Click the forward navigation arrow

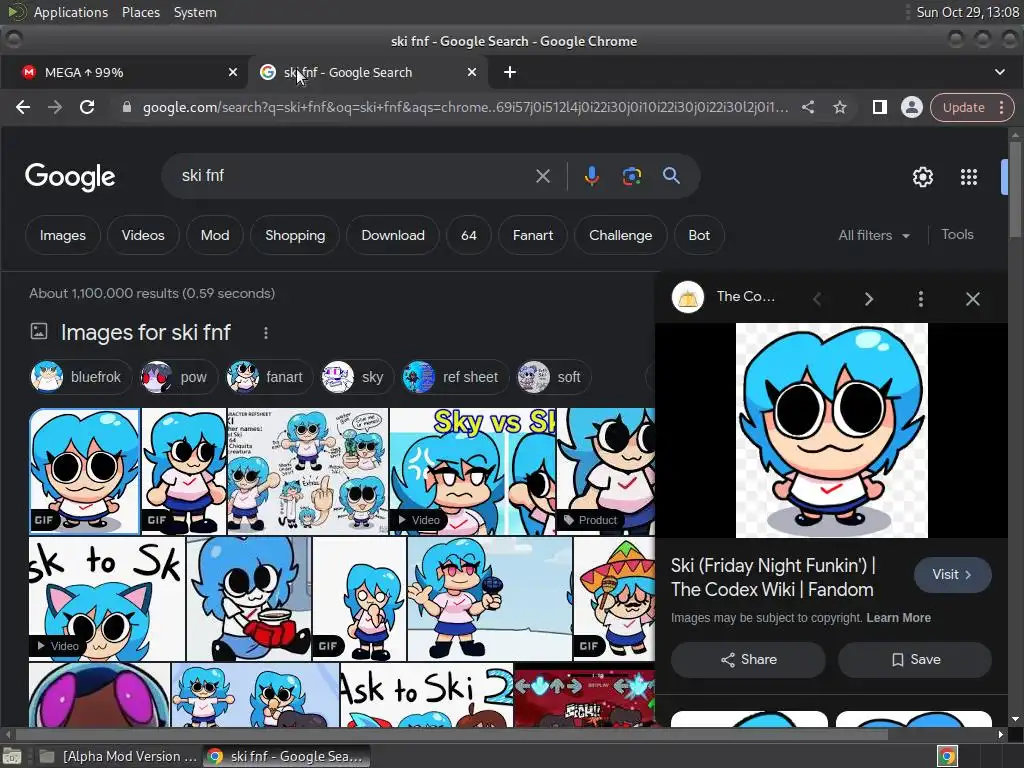point(55,107)
